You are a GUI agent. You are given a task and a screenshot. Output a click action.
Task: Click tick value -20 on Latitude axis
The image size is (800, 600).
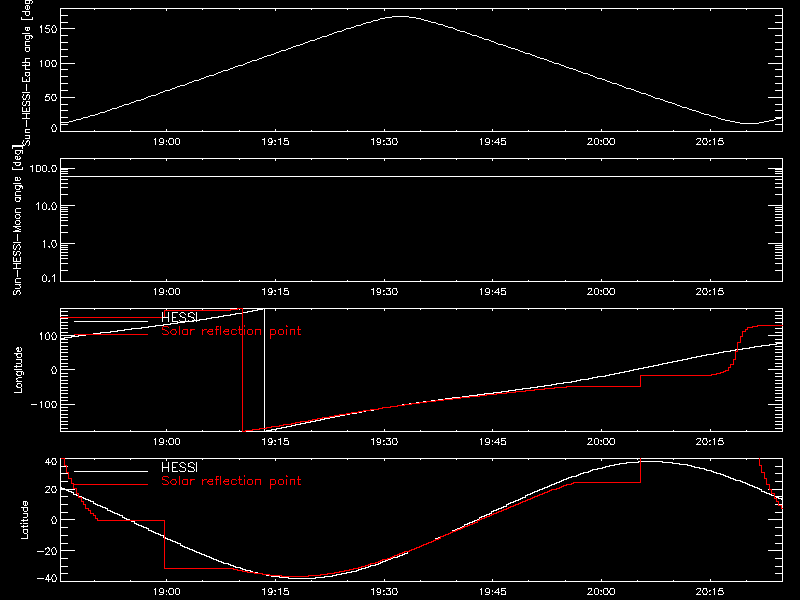point(47,551)
